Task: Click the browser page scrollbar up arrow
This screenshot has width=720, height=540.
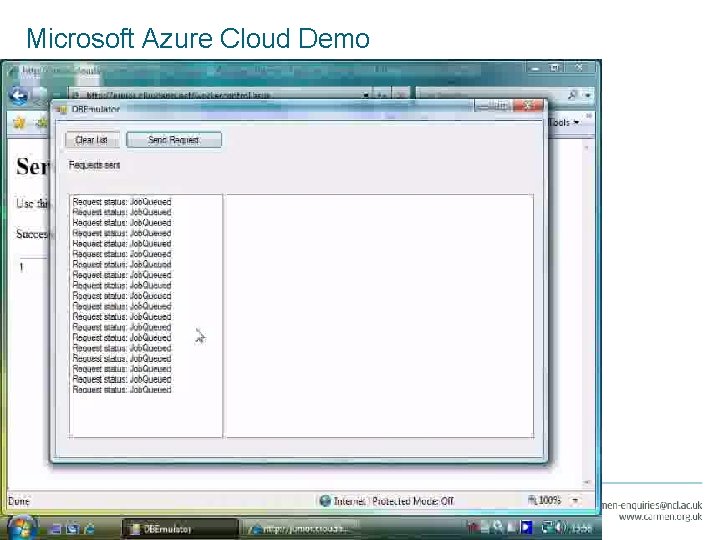Action: tap(586, 148)
